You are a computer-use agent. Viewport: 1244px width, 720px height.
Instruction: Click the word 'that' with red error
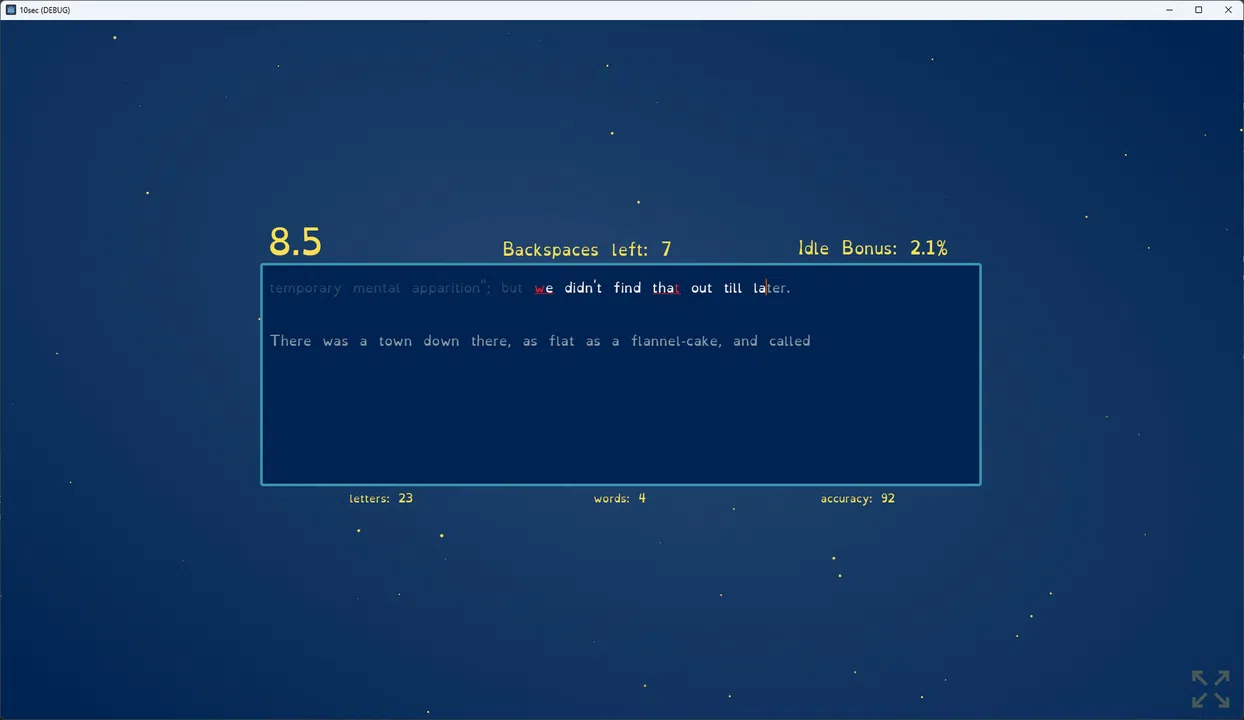pyautogui.click(x=666, y=288)
